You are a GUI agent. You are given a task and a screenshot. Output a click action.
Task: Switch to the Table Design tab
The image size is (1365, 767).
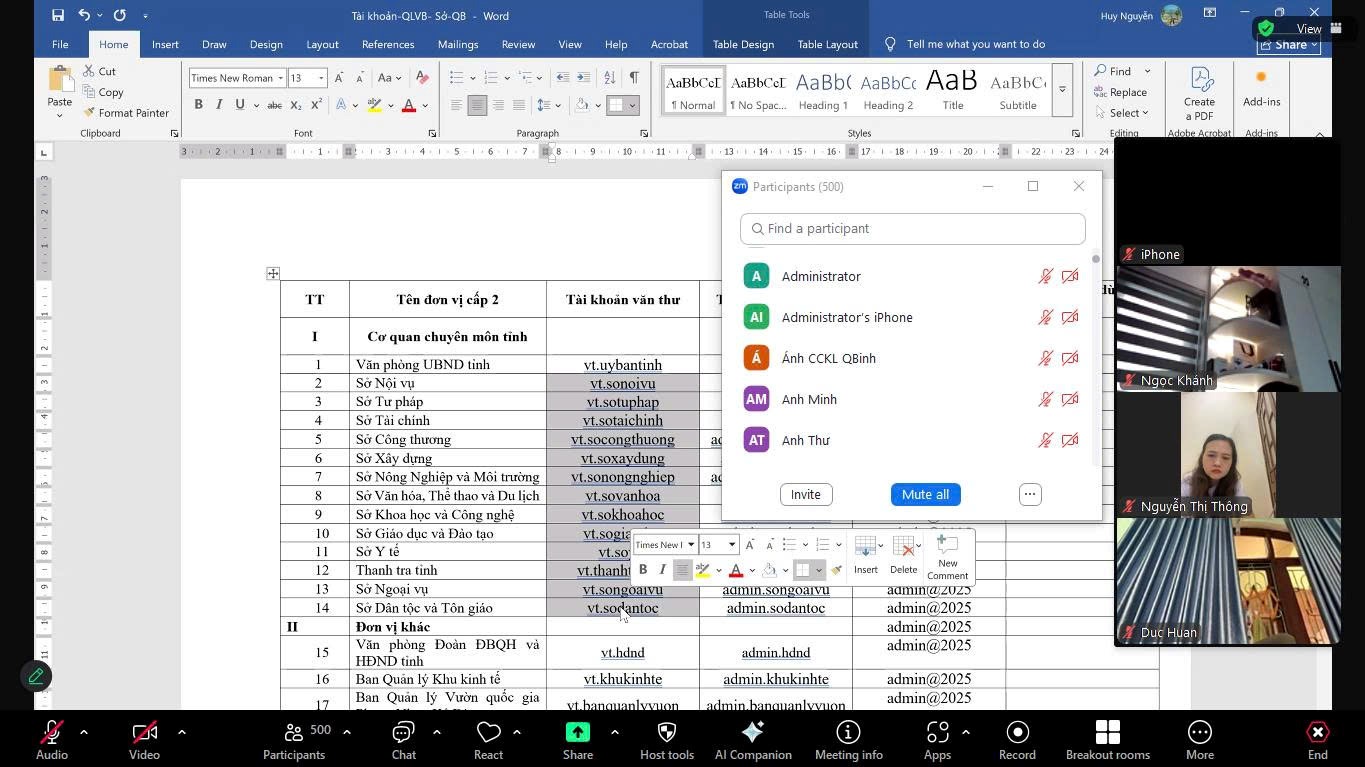click(743, 44)
